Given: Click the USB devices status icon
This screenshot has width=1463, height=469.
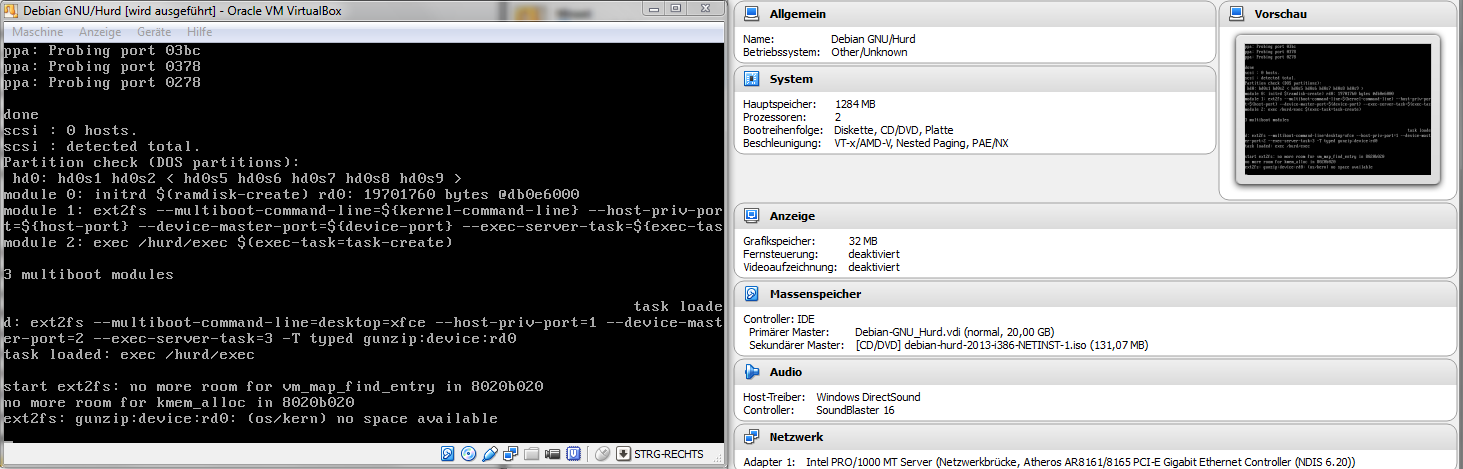Looking at the screenshot, I should pyautogui.click(x=489, y=454).
